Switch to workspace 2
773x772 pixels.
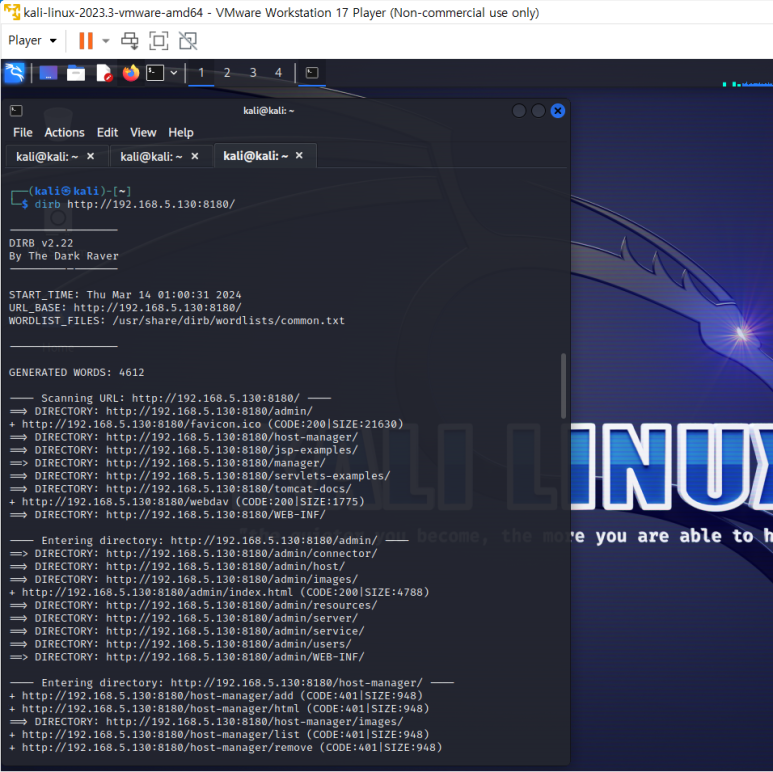click(x=227, y=73)
